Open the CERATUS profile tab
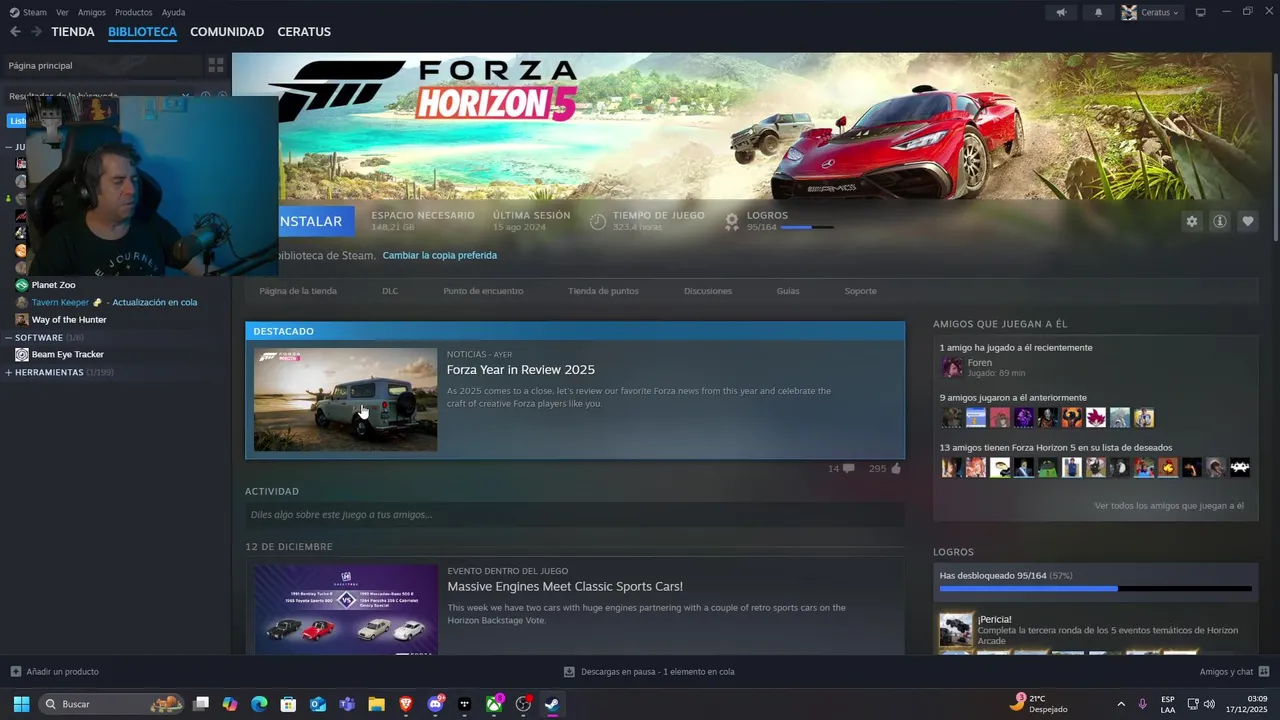This screenshot has width=1280, height=720. [304, 32]
